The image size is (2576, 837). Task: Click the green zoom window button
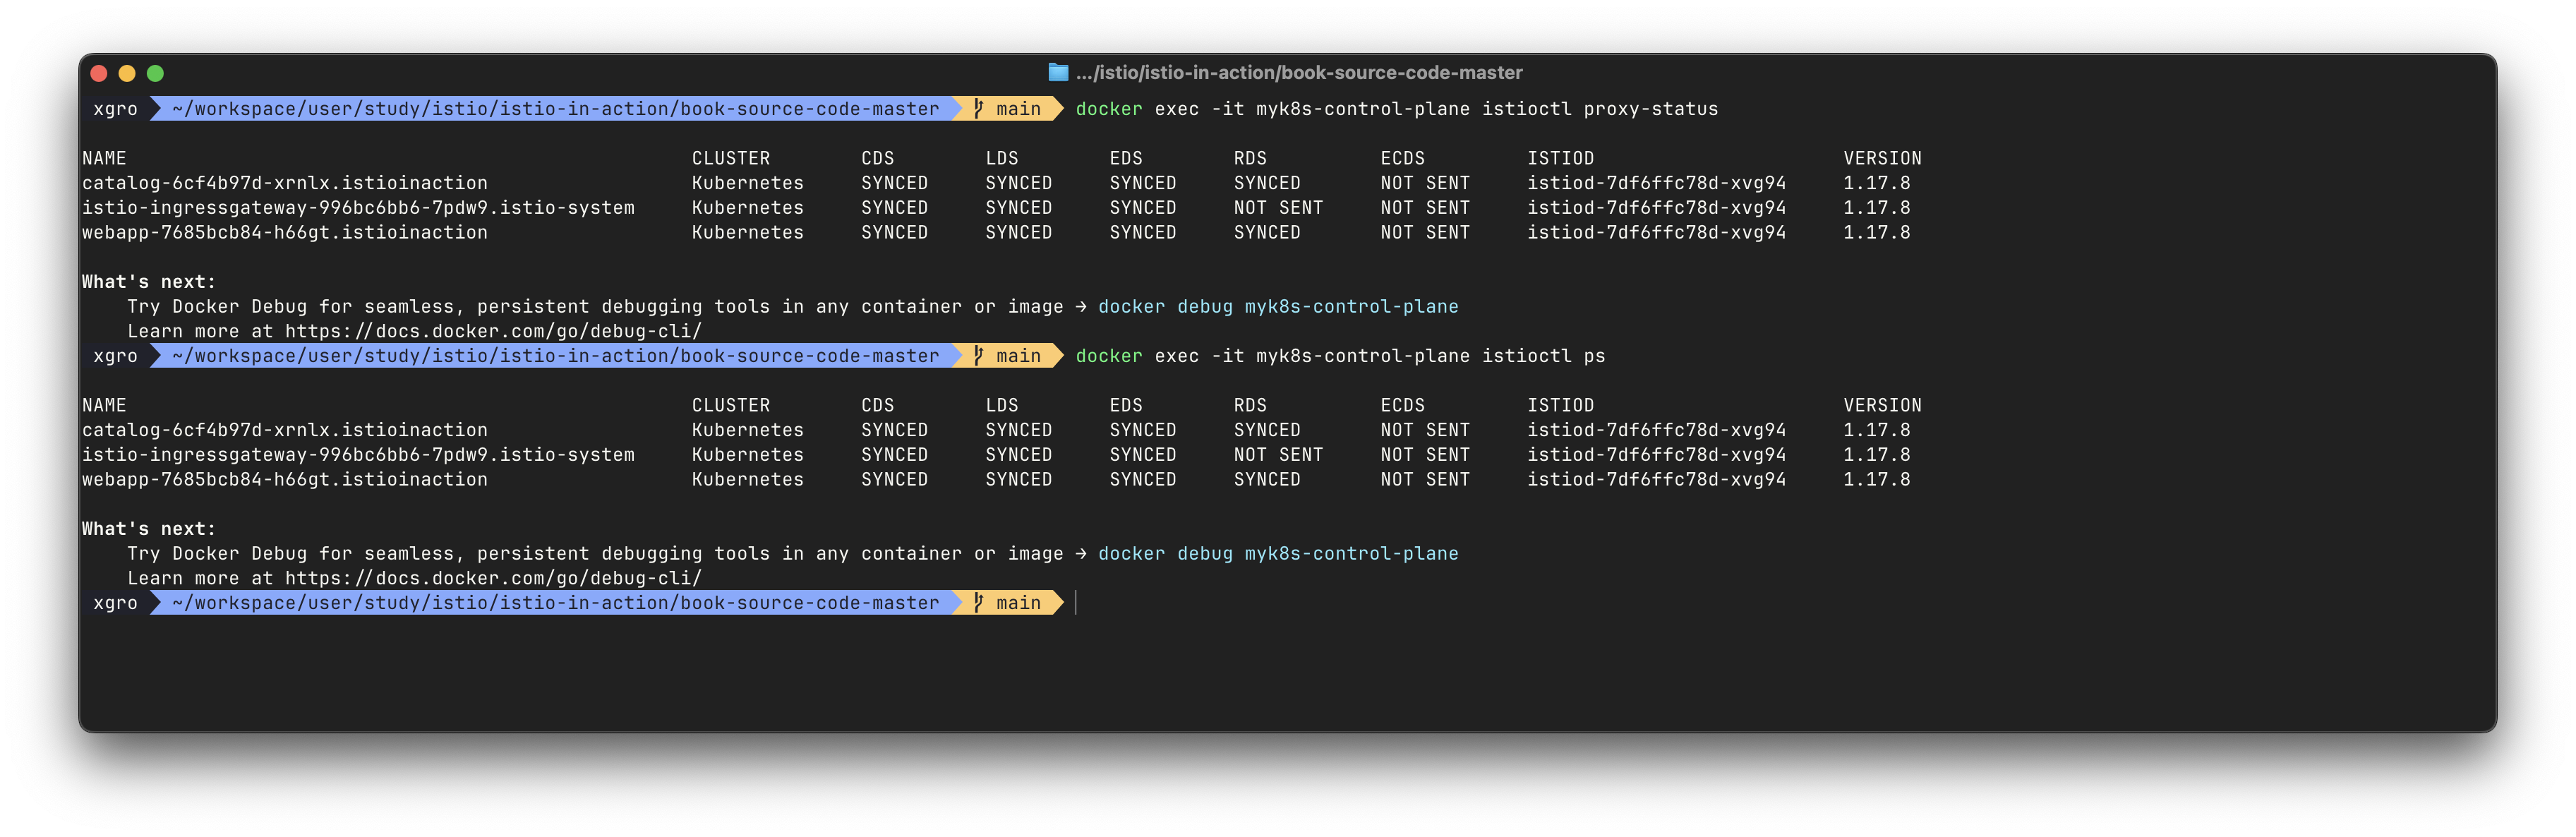(x=155, y=73)
